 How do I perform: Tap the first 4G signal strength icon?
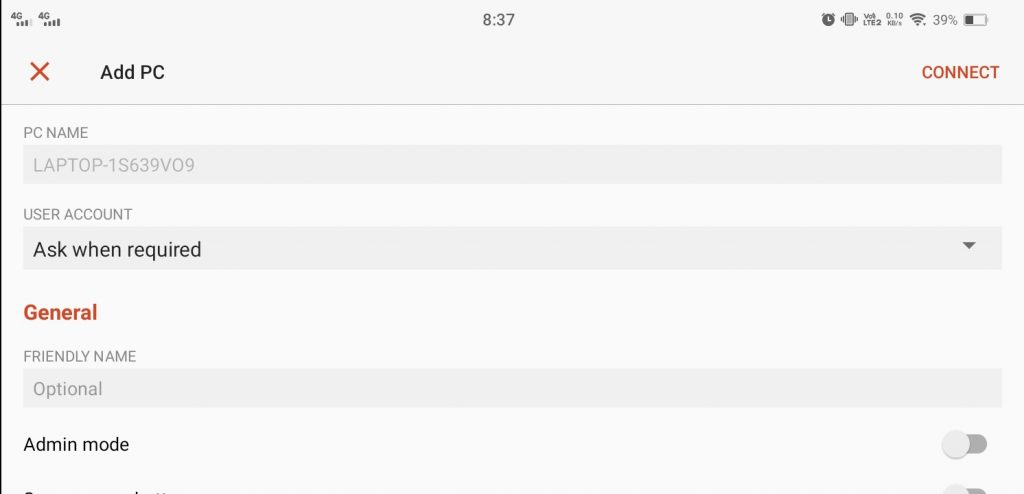pyautogui.click(x=21, y=19)
